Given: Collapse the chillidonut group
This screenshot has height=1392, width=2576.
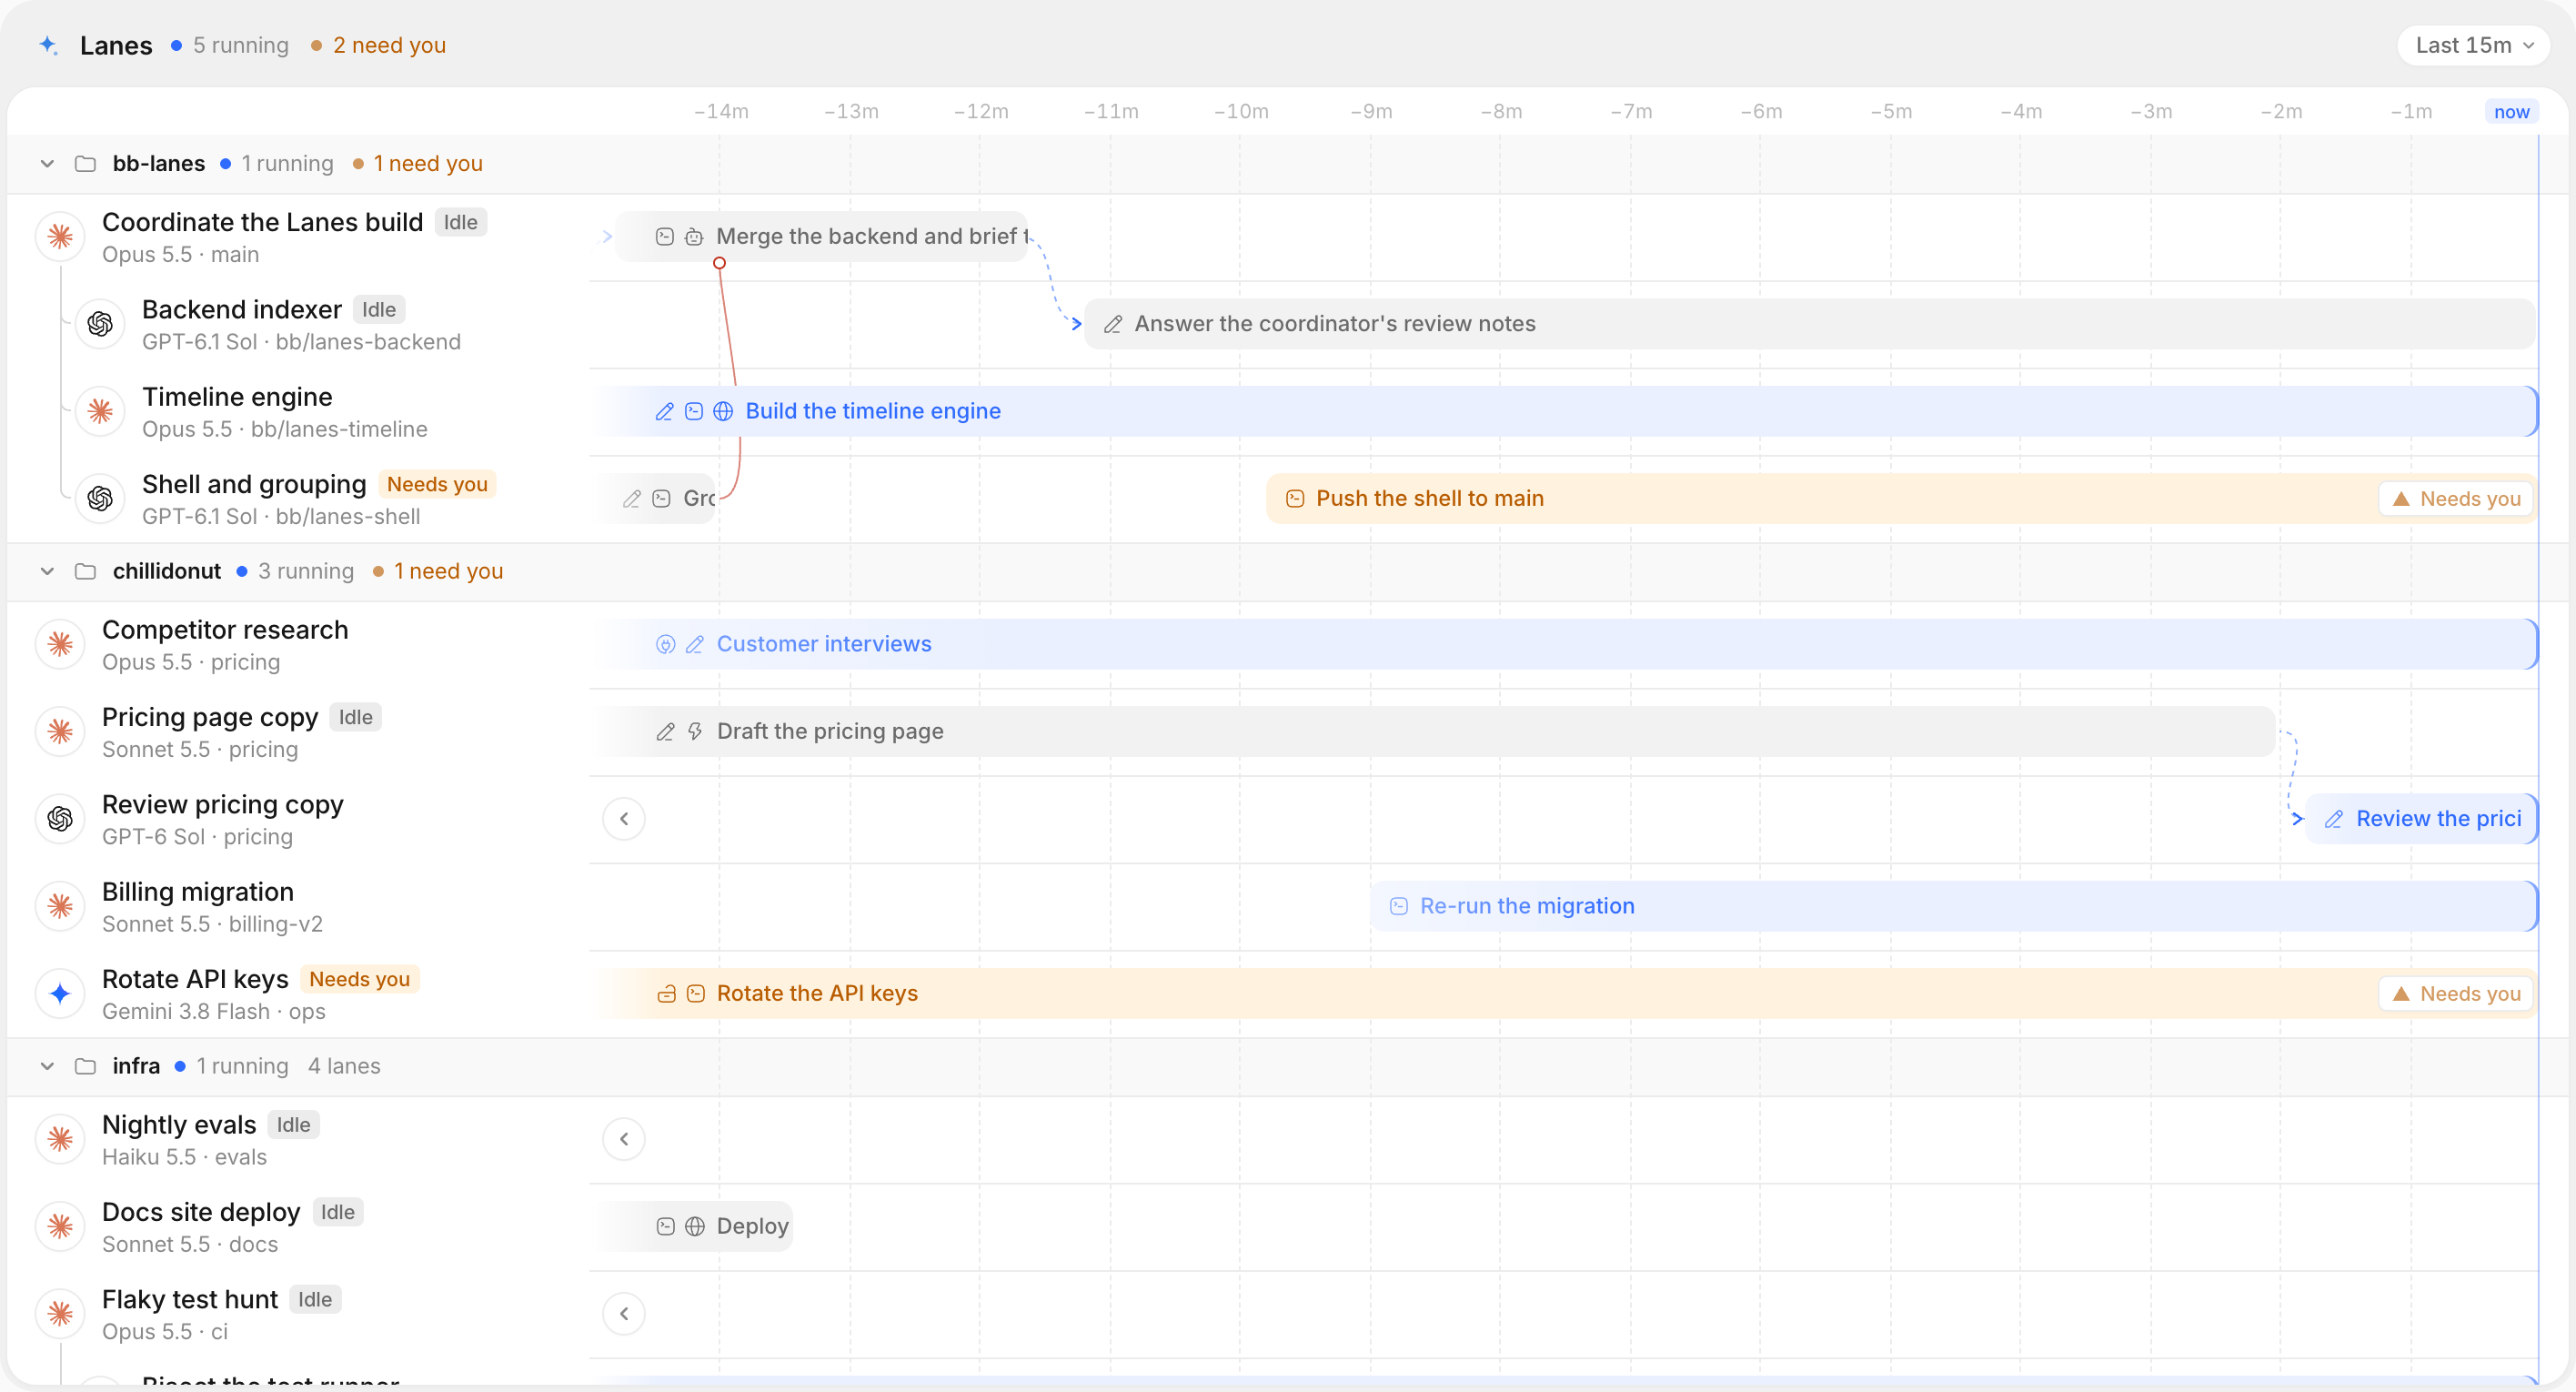Looking at the screenshot, I should point(47,571).
